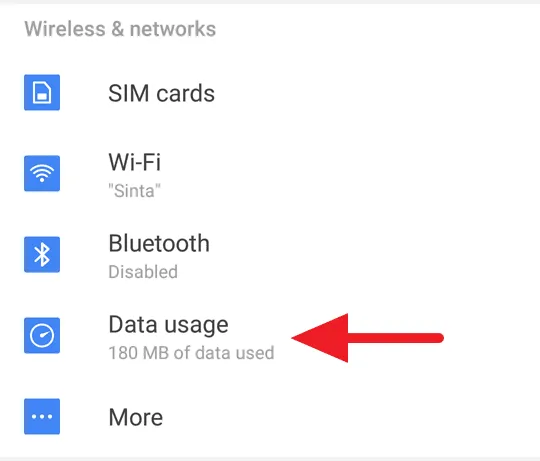The height and width of the screenshot is (461, 540).
Task: Open the Bluetooth settings entry
Action: click(x=270, y=255)
